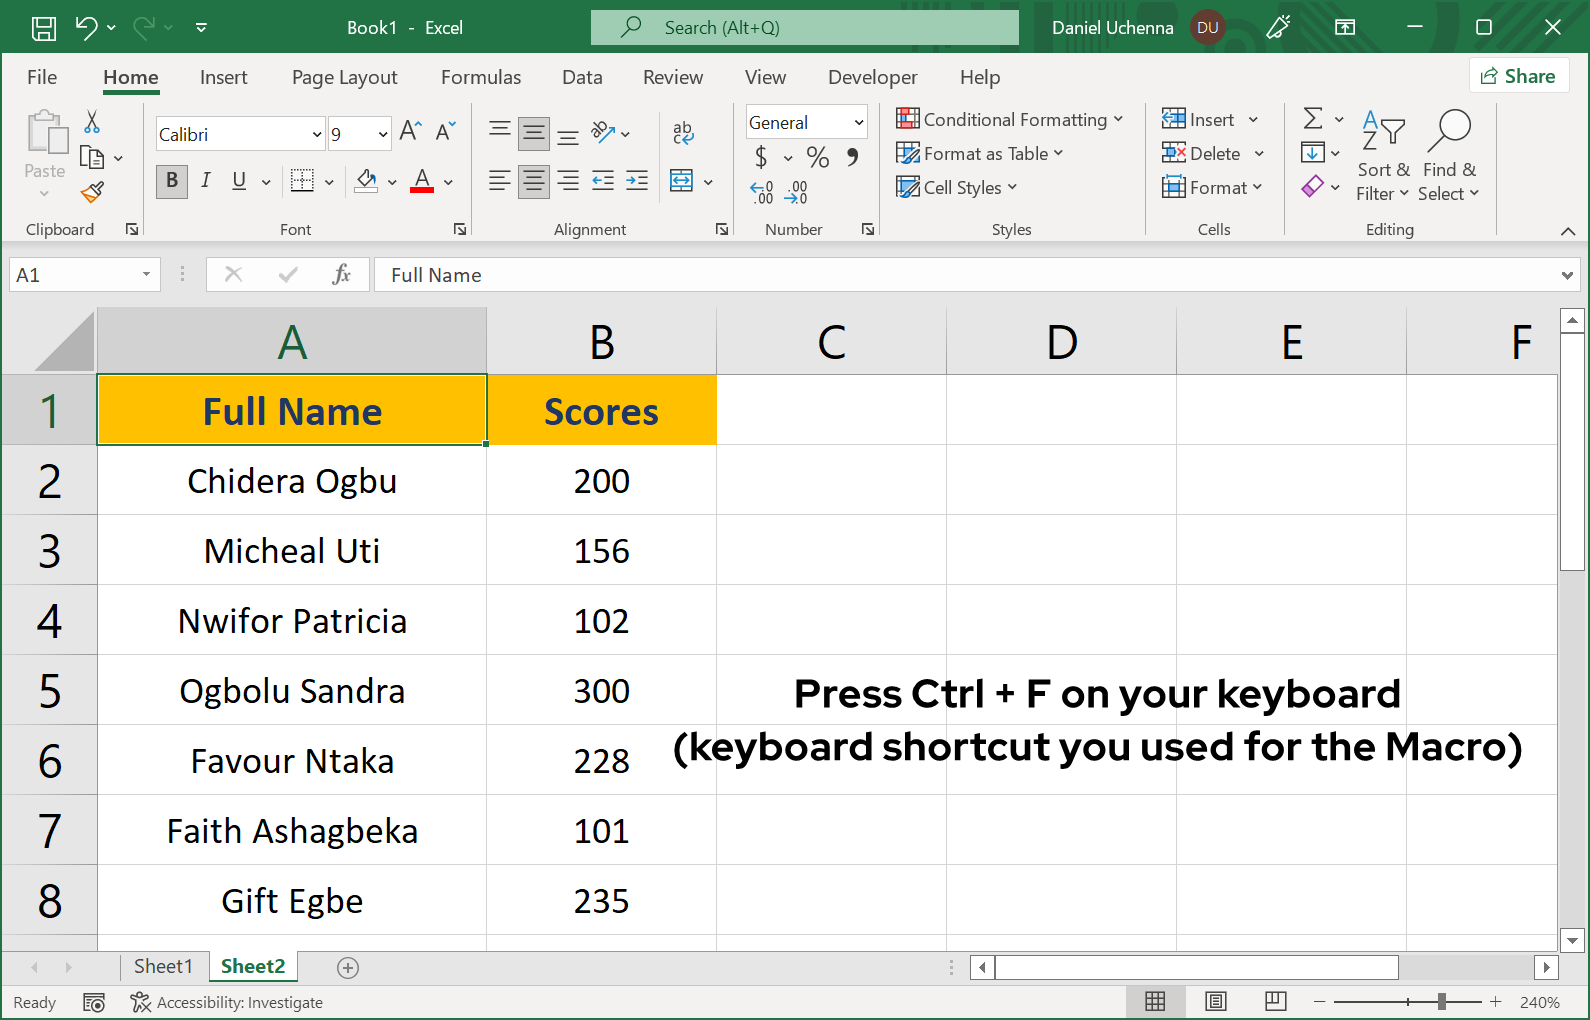Viewport: 1590px width, 1020px height.
Task: Click the Cut scissors icon
Action: click(x=92, y=122)
